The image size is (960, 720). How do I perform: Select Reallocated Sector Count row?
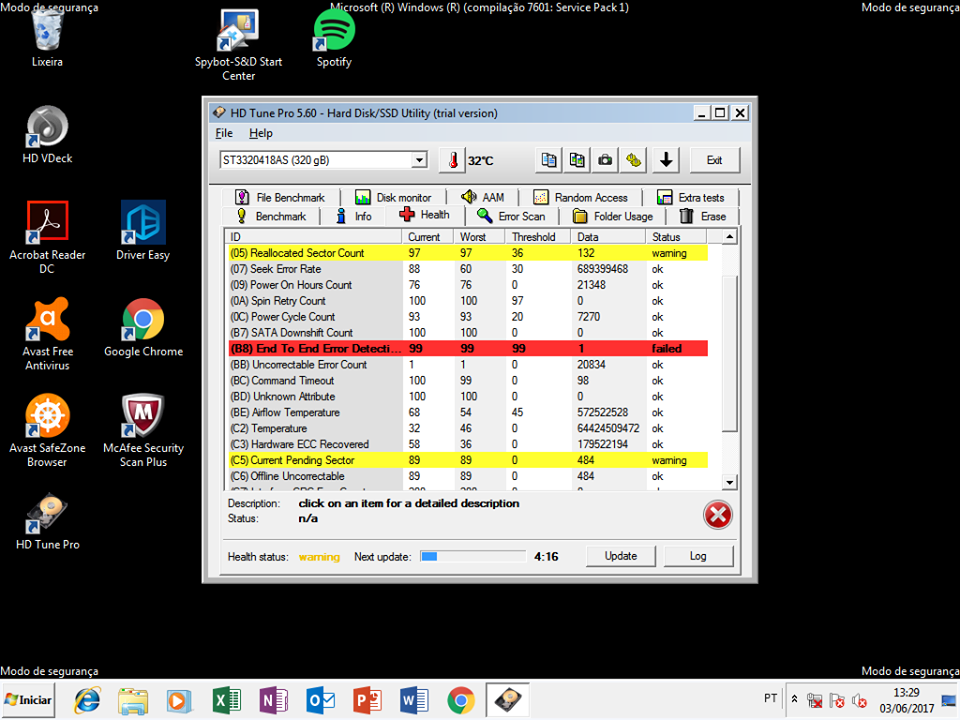pos(468,253)
